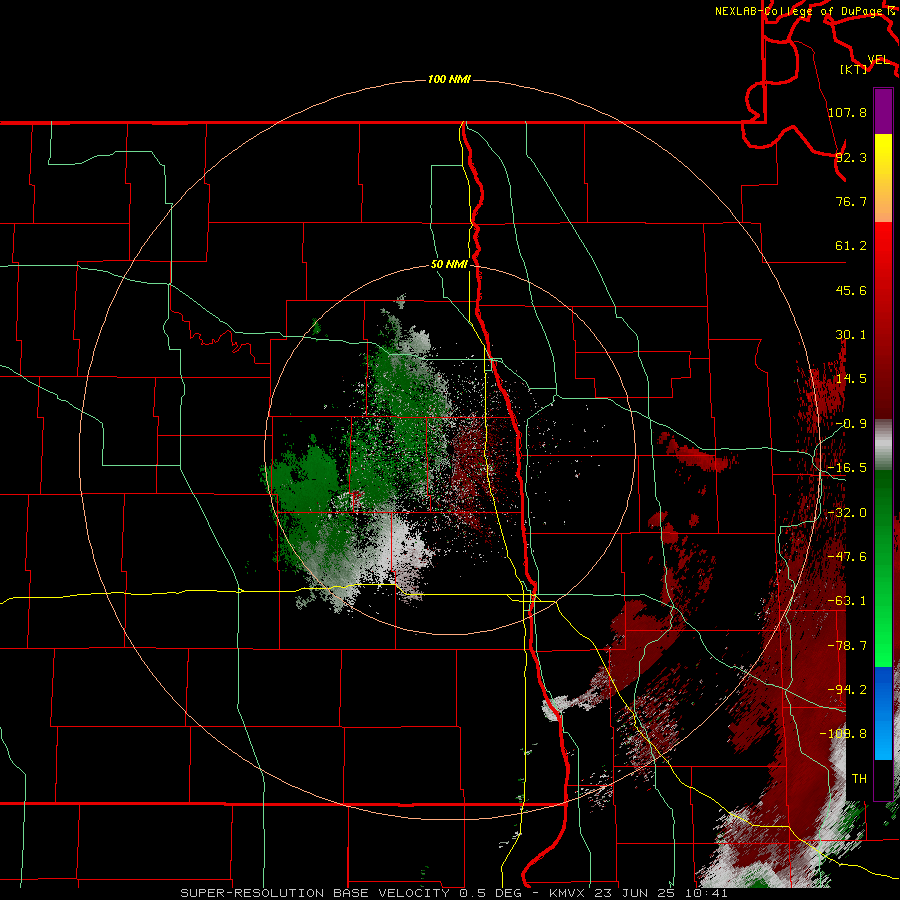900x900 pixels.
Task: Click the -0.9 value on the velocity scale
Action: coord(851,424)
